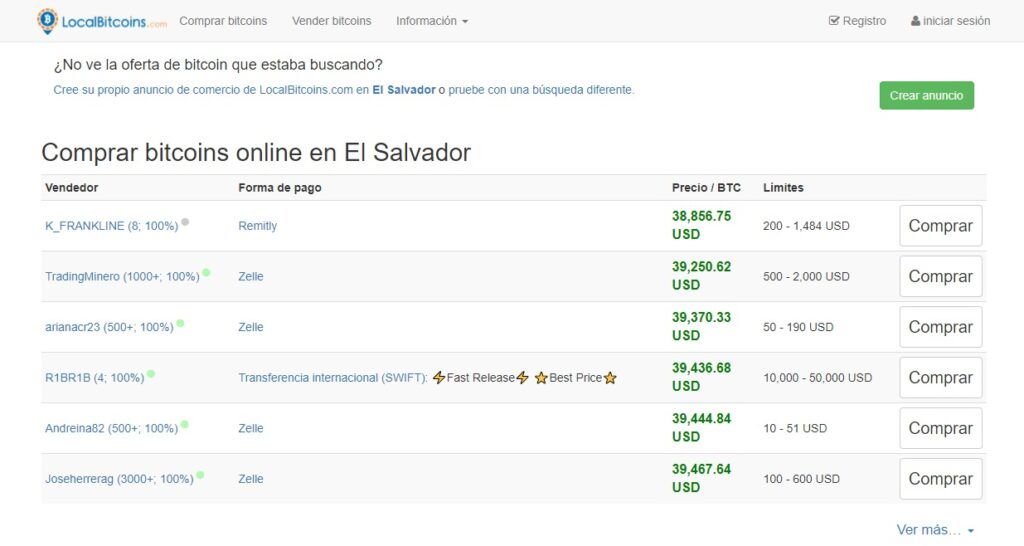Viewport: 1024px width, 546px height.
Task: Click price 39,370.33 USD
Action: (x=701, y=327)
